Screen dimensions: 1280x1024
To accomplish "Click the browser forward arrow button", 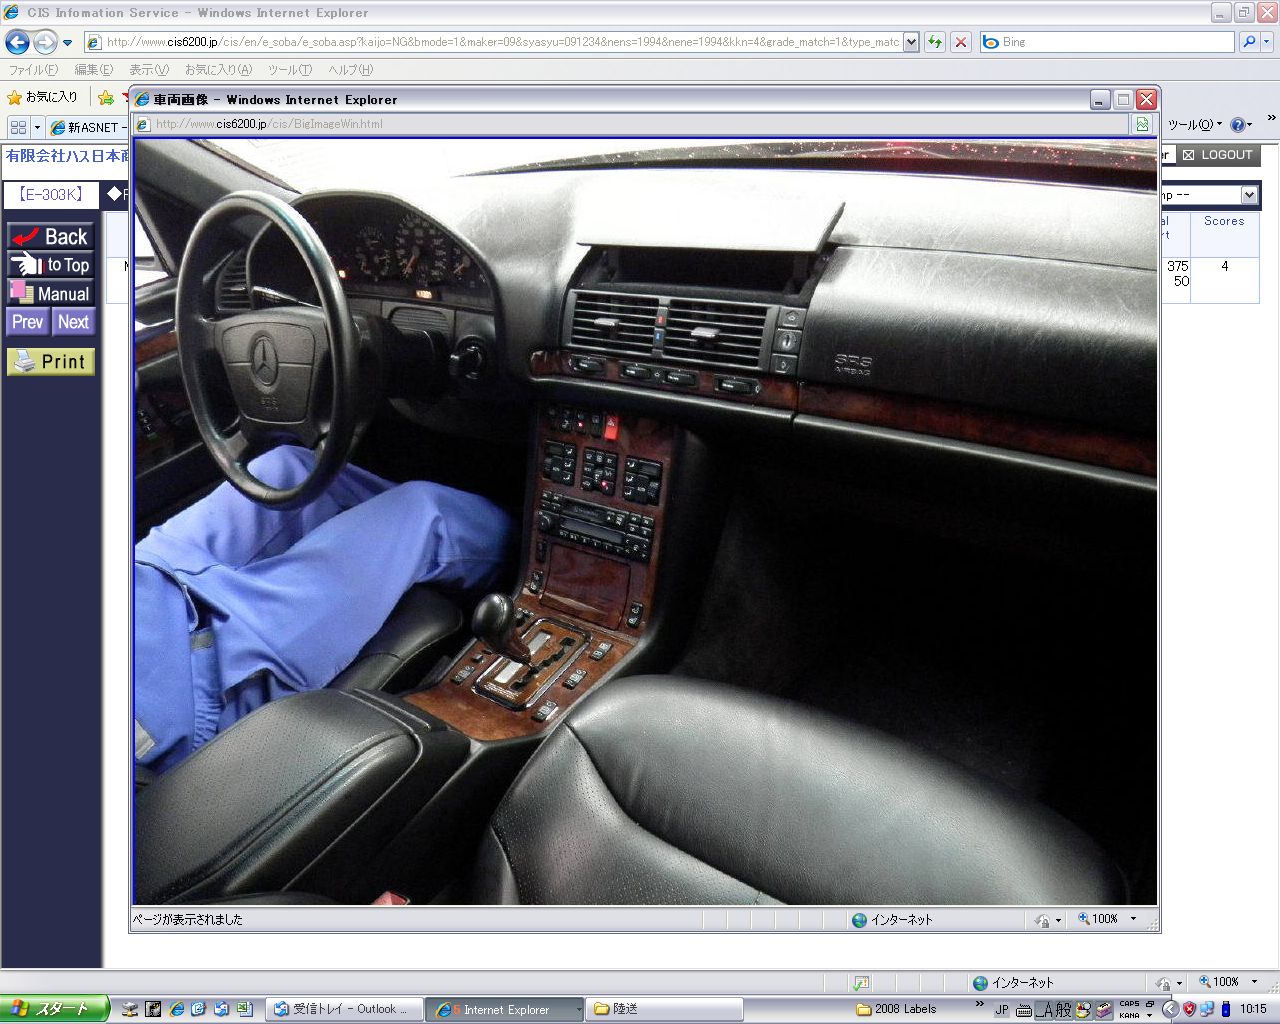I will pos(45,42).
